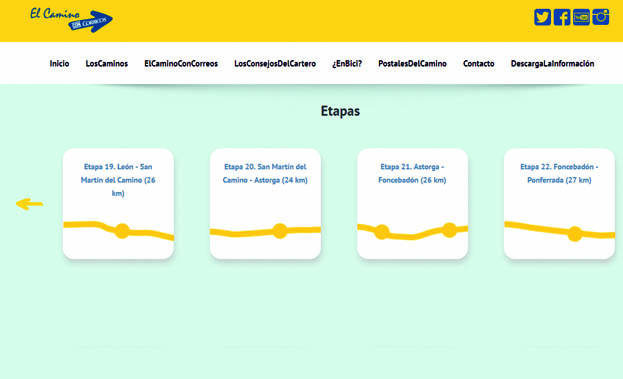Screen dimensions: 623x379
Task: Select ElCaminoConCorreos in navigation
Action: [x=181, y=64]
